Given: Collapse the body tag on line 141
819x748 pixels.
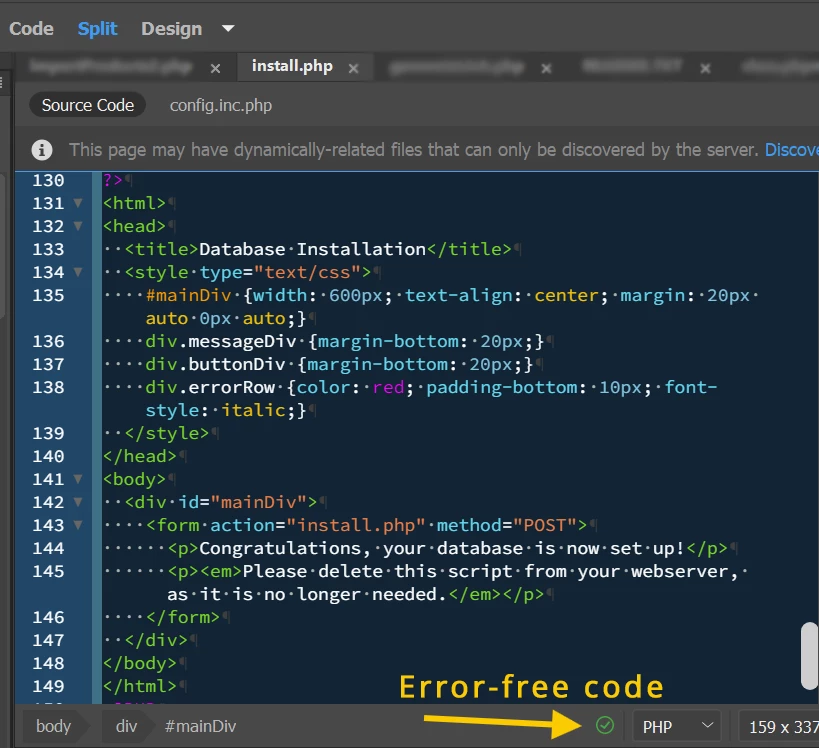Looking at the screenshot, I should [x=78, y=478].
